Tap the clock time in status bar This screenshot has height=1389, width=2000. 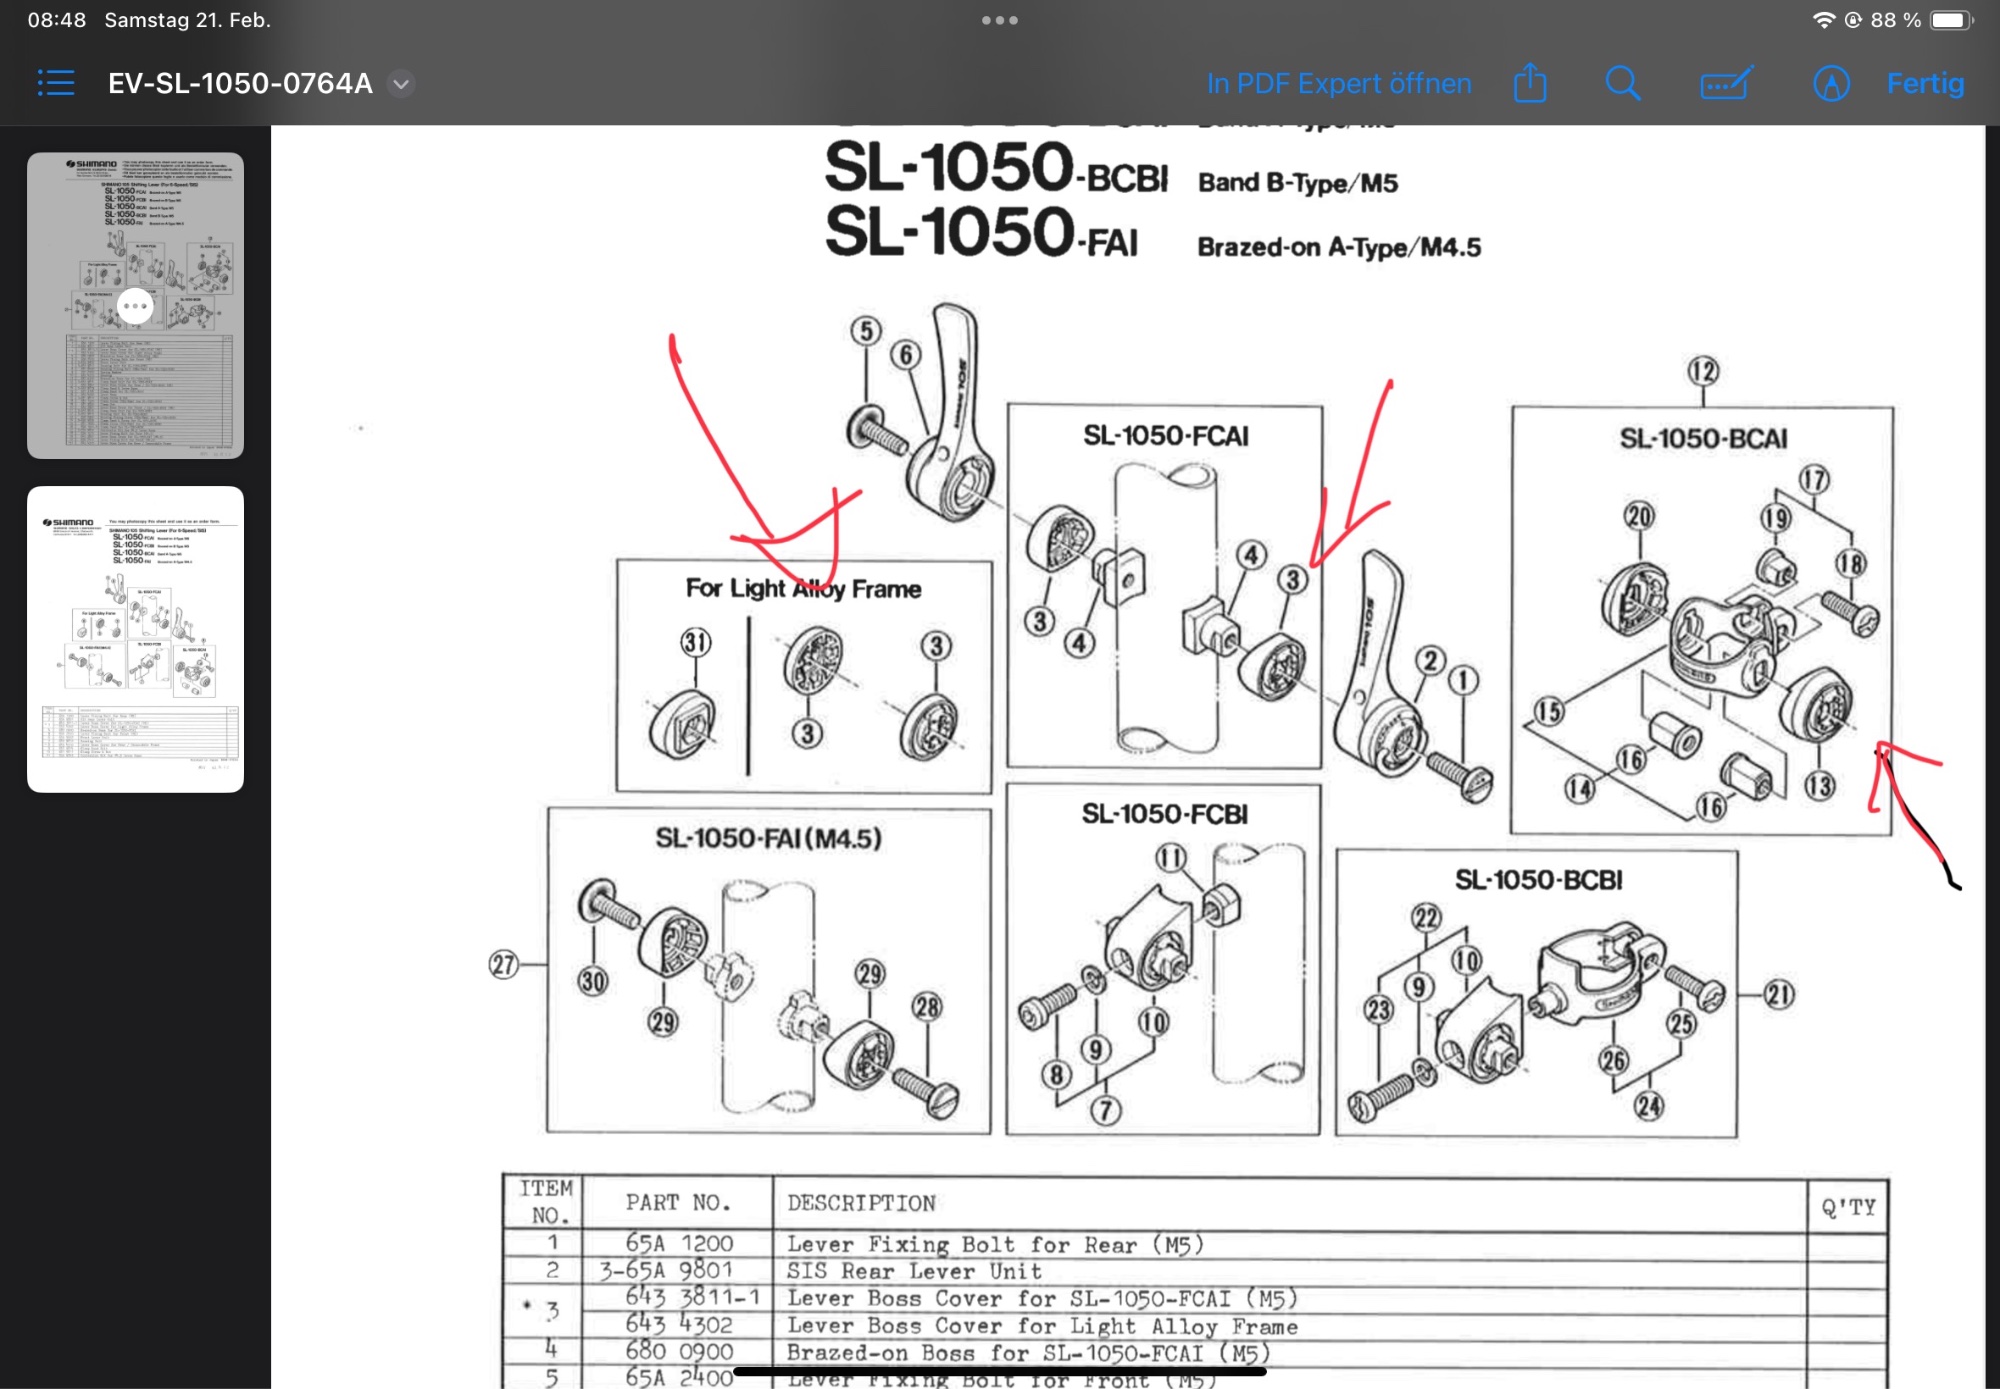[x=57, y=20]
